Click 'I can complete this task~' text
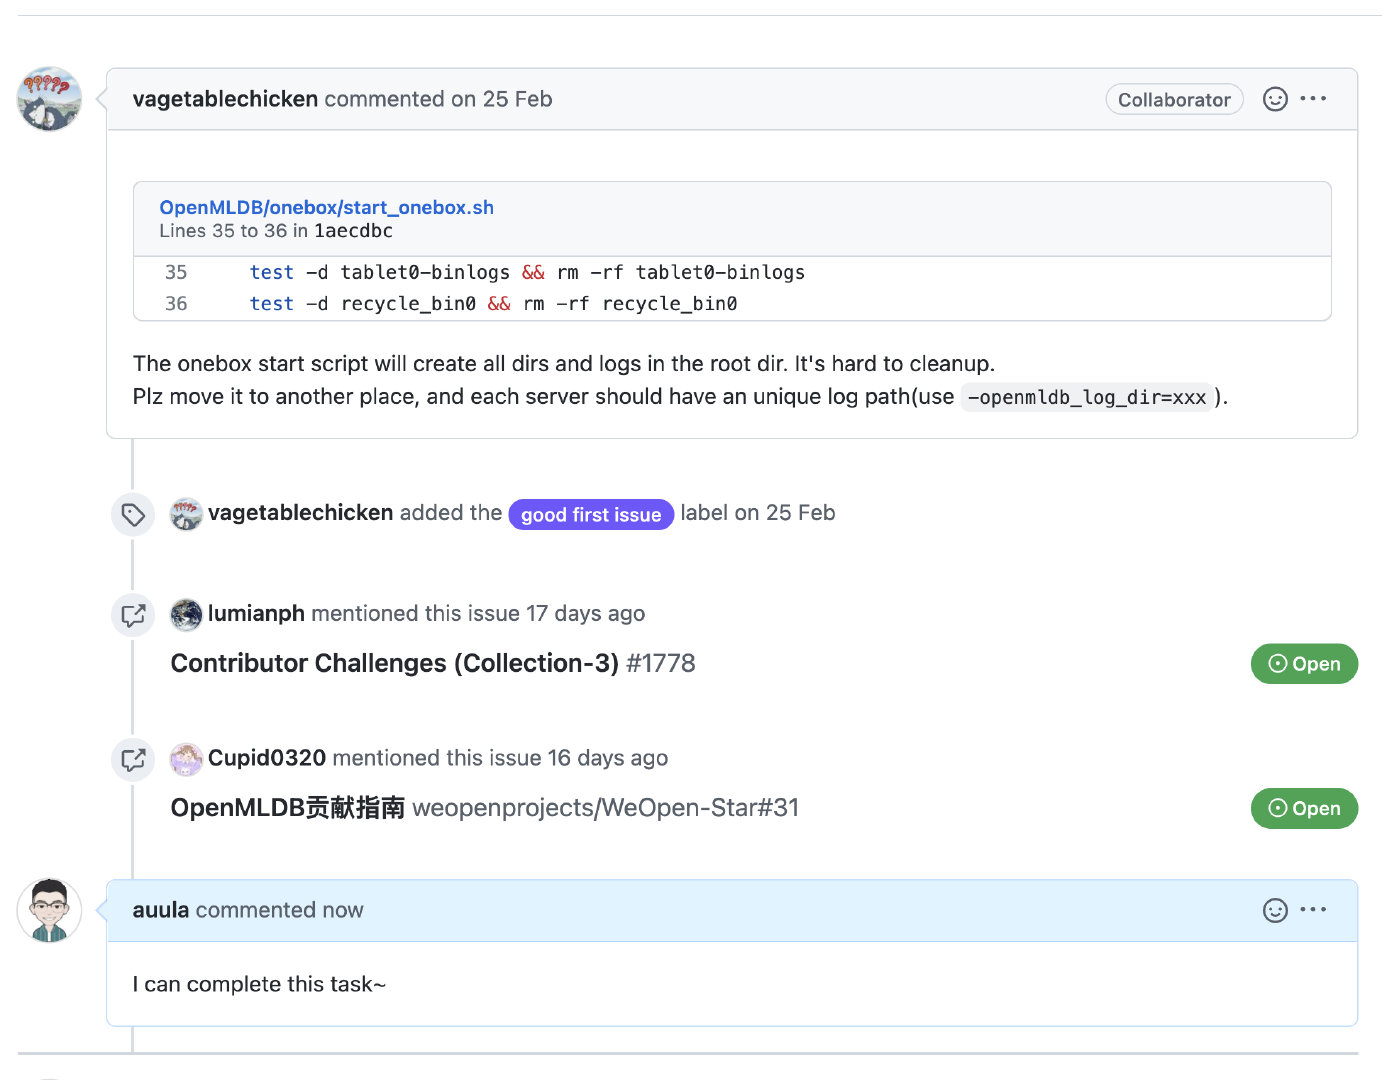This screenshot has width=1382, height=1080. (x=259, y=984)
